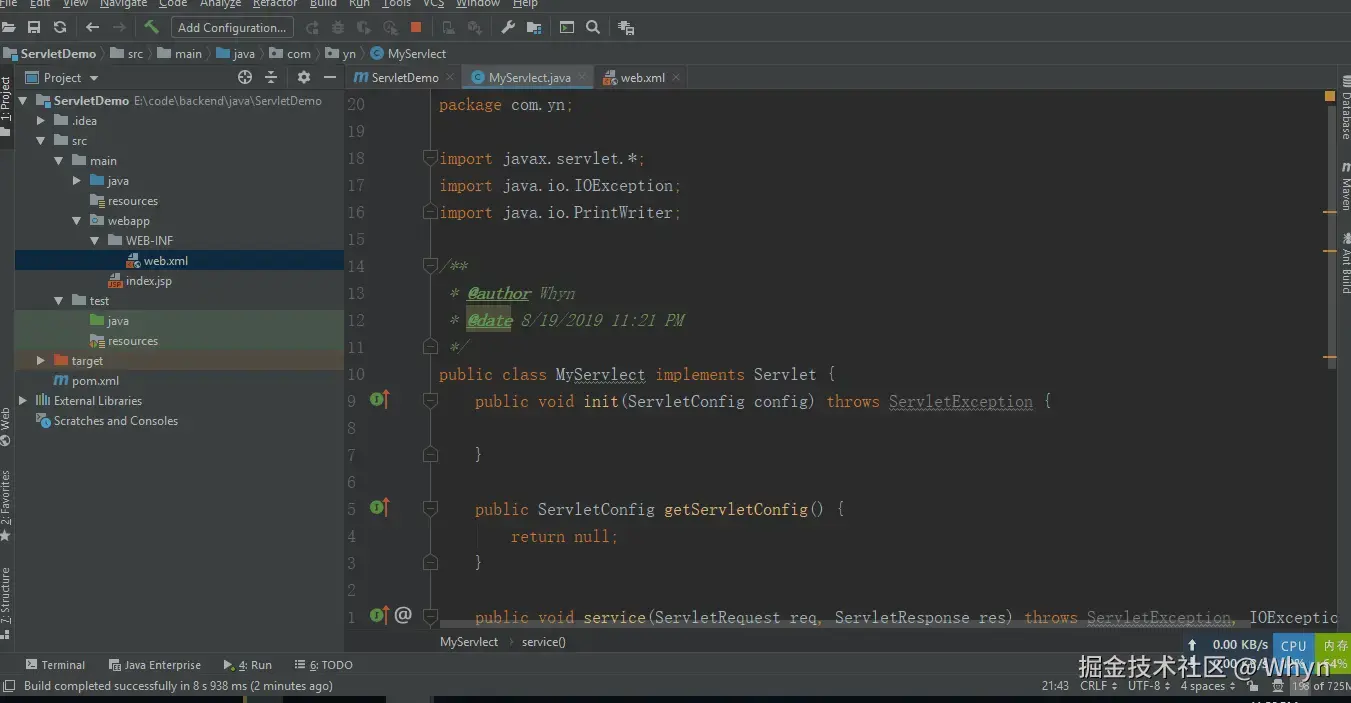Click the Search Everywhere magnifier icon
The width and height of the screenshot is (1351, 703).
click(593, 28)
